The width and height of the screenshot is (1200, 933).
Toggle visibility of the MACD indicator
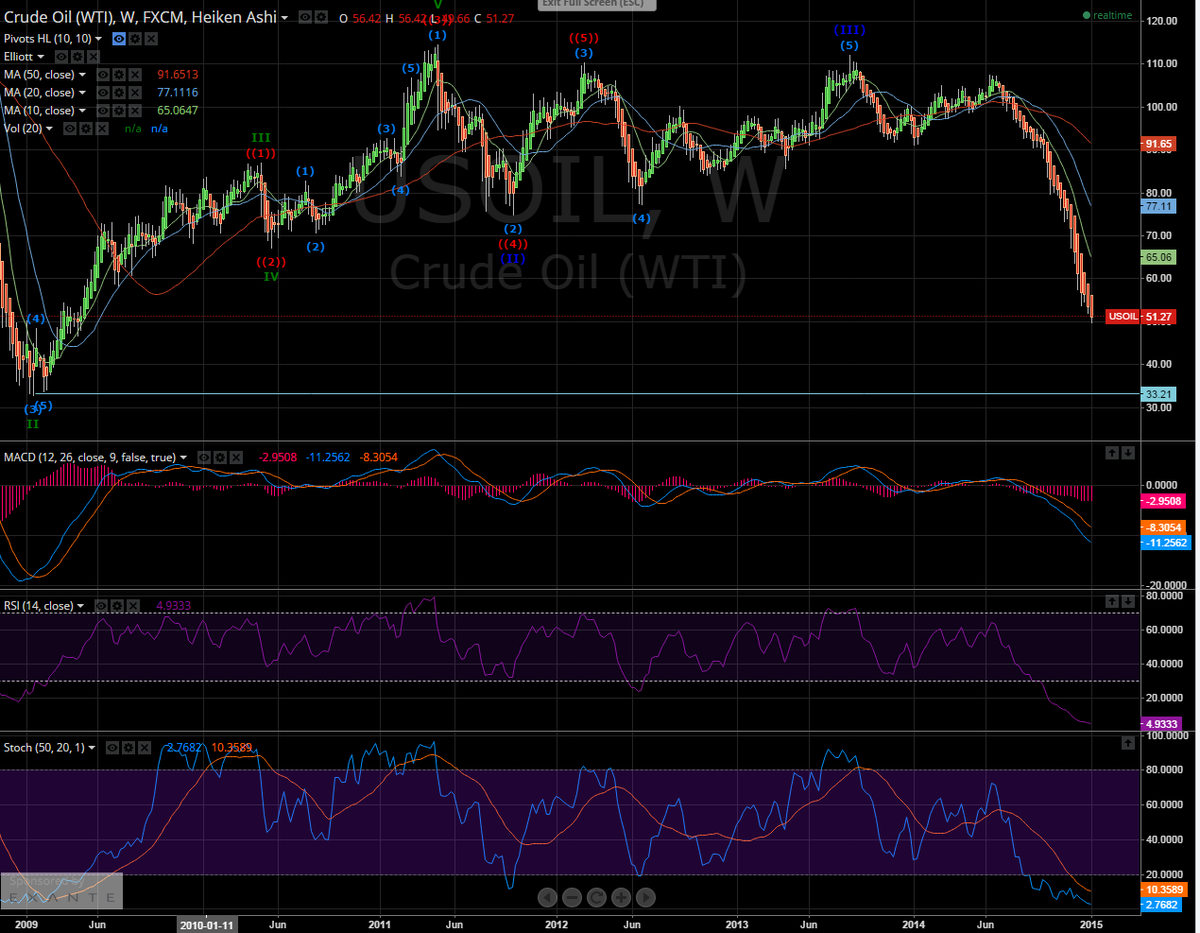(204, 457)
